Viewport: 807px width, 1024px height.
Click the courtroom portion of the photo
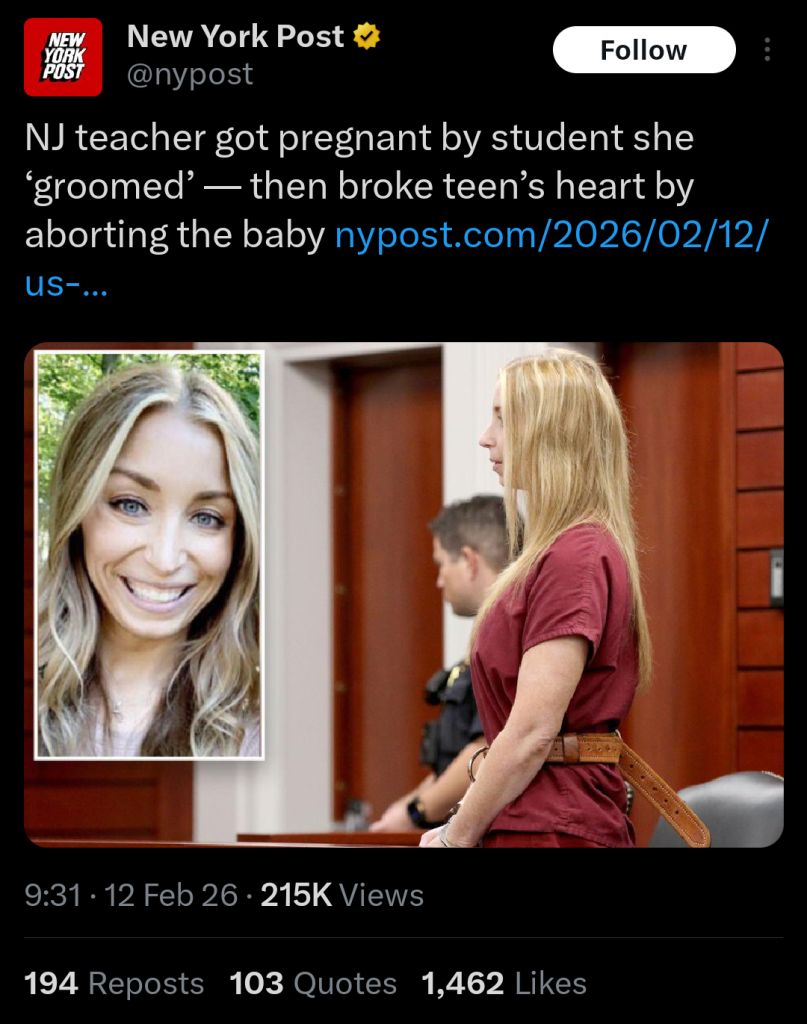pos(522,594)
